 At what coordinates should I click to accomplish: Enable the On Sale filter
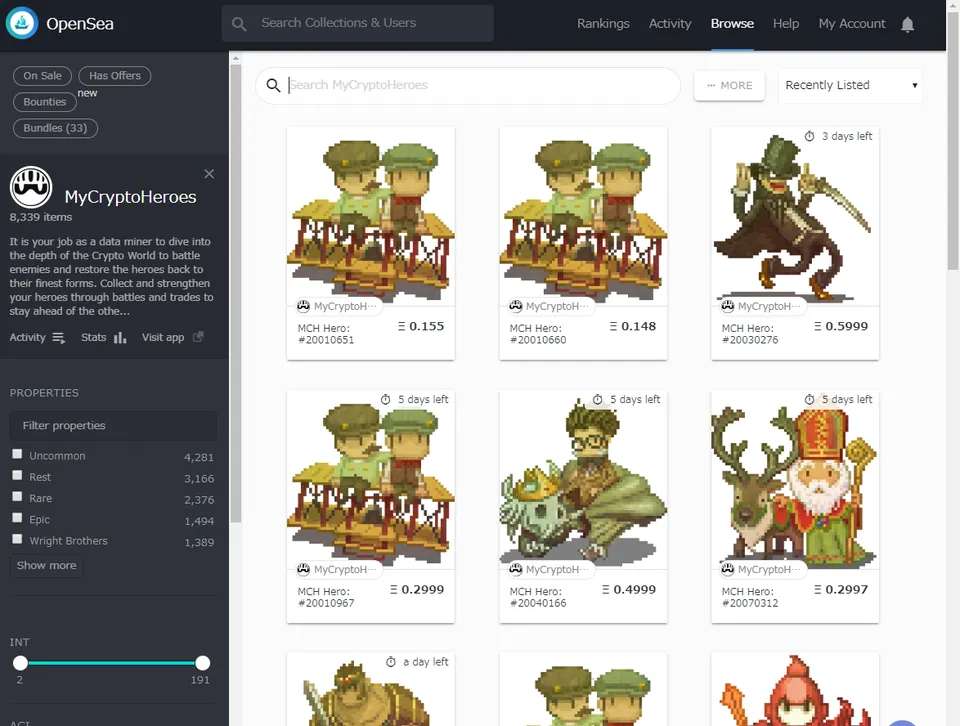pos(42,76)
